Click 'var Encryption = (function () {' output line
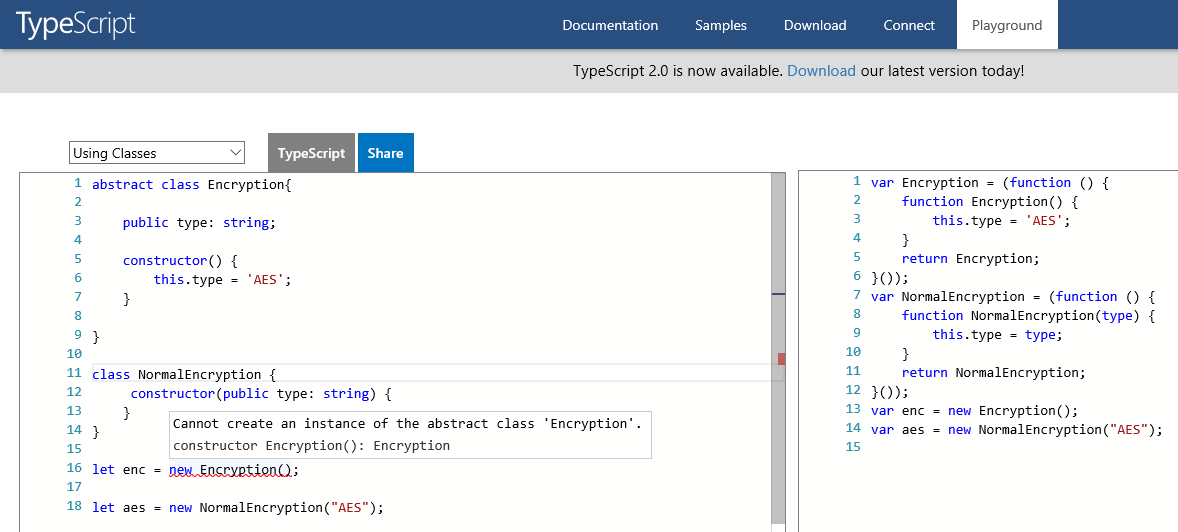Viewport: 1178px width, 532px height. click(x=989, y=183)
